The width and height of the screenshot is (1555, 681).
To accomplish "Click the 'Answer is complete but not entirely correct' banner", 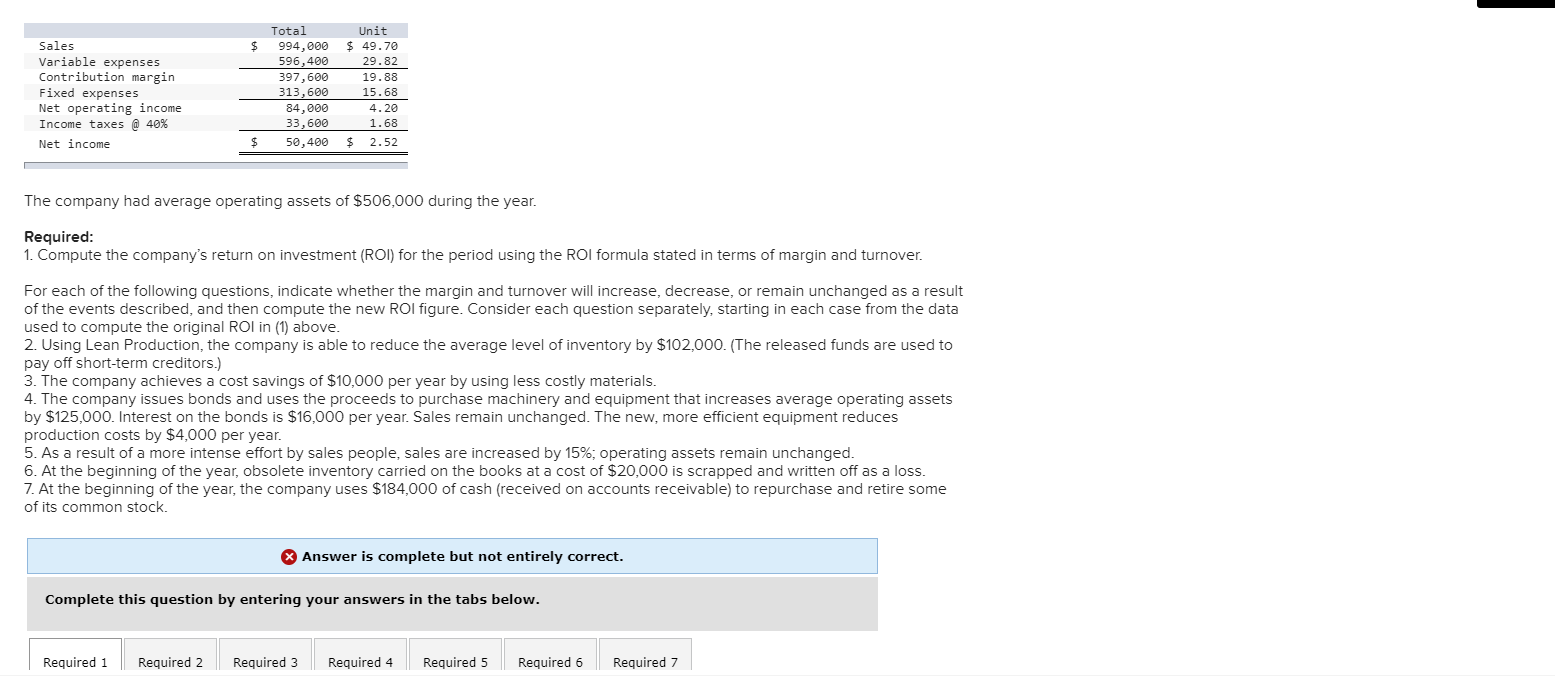I will click(452, 556).
